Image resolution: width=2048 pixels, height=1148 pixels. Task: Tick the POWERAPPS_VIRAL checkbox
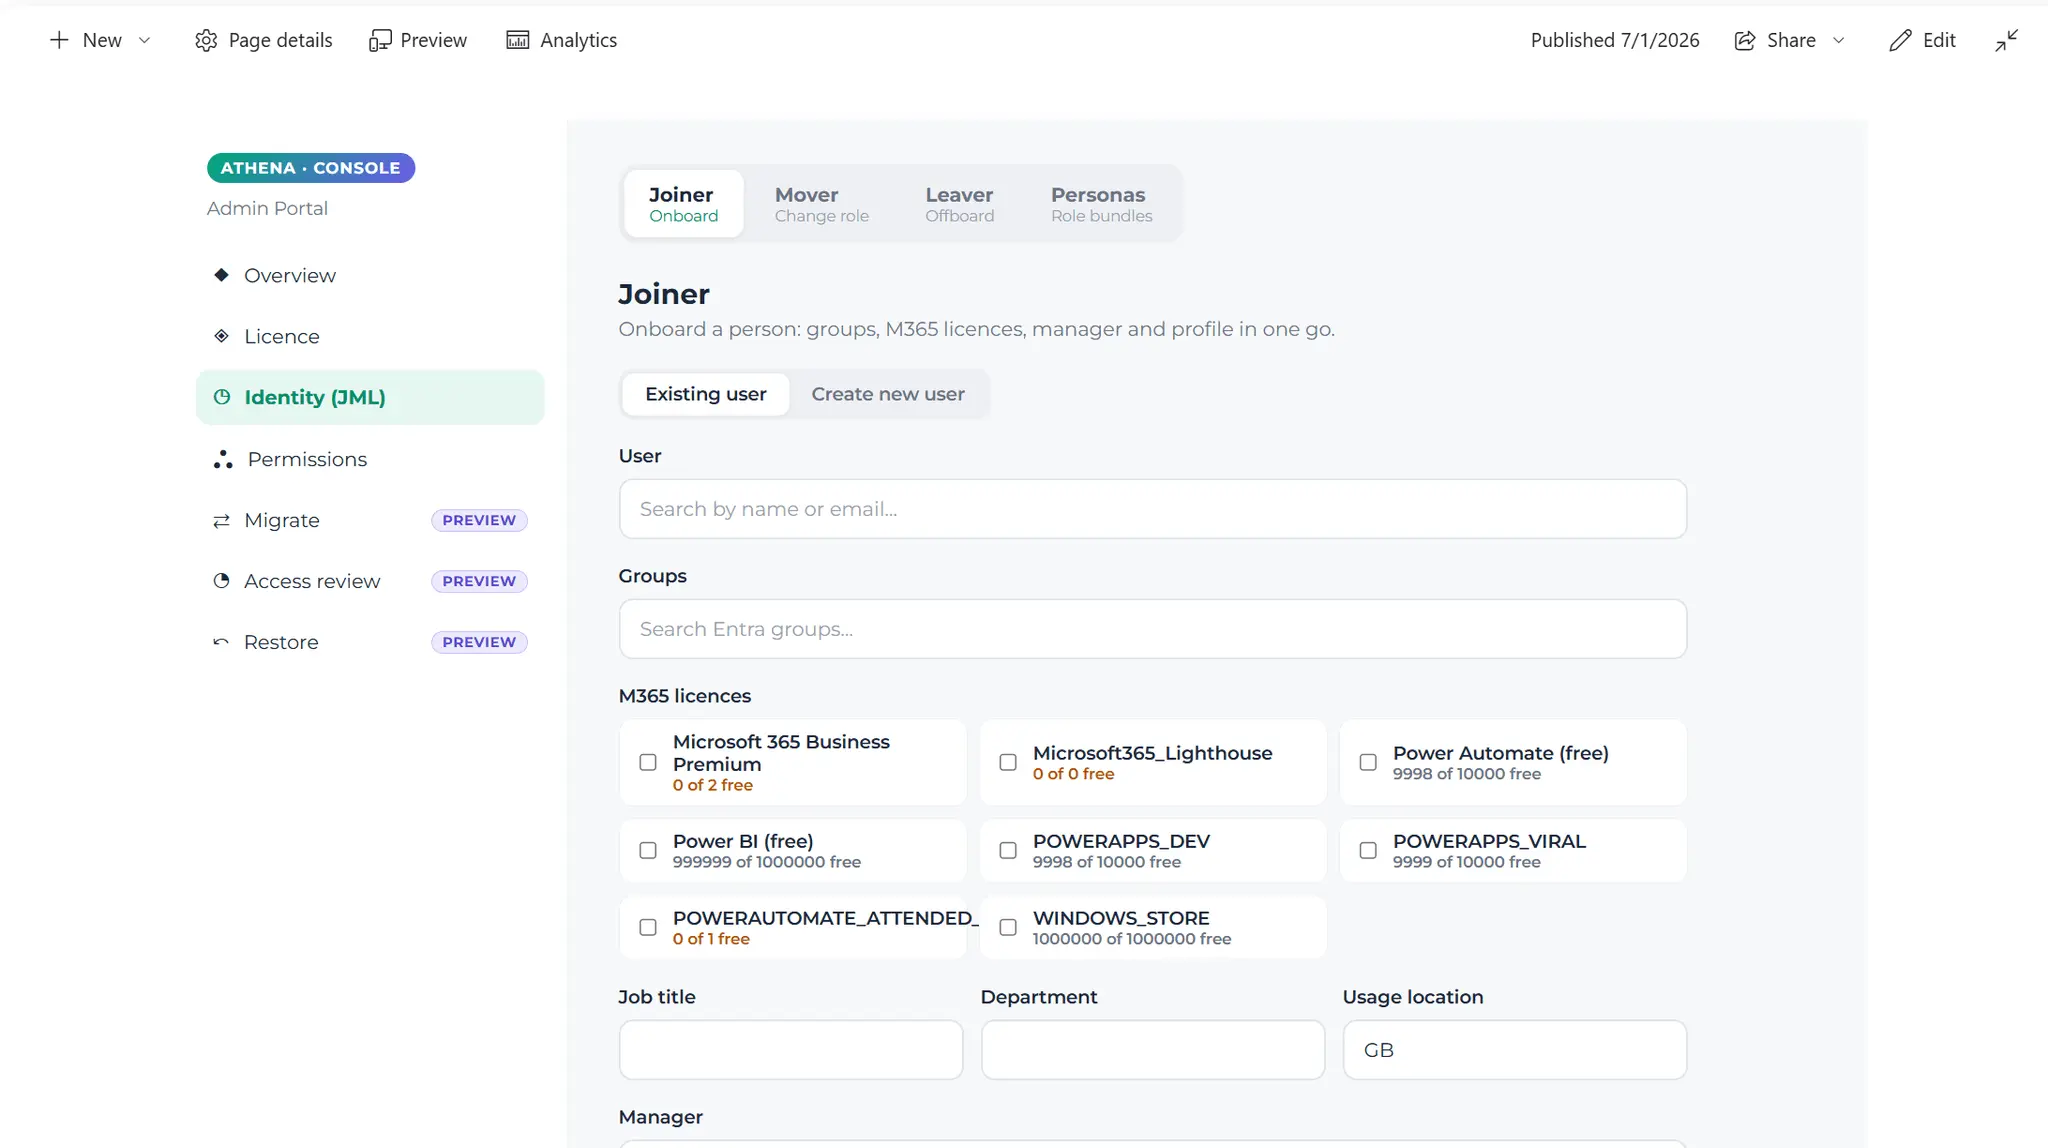point(1368,851)
